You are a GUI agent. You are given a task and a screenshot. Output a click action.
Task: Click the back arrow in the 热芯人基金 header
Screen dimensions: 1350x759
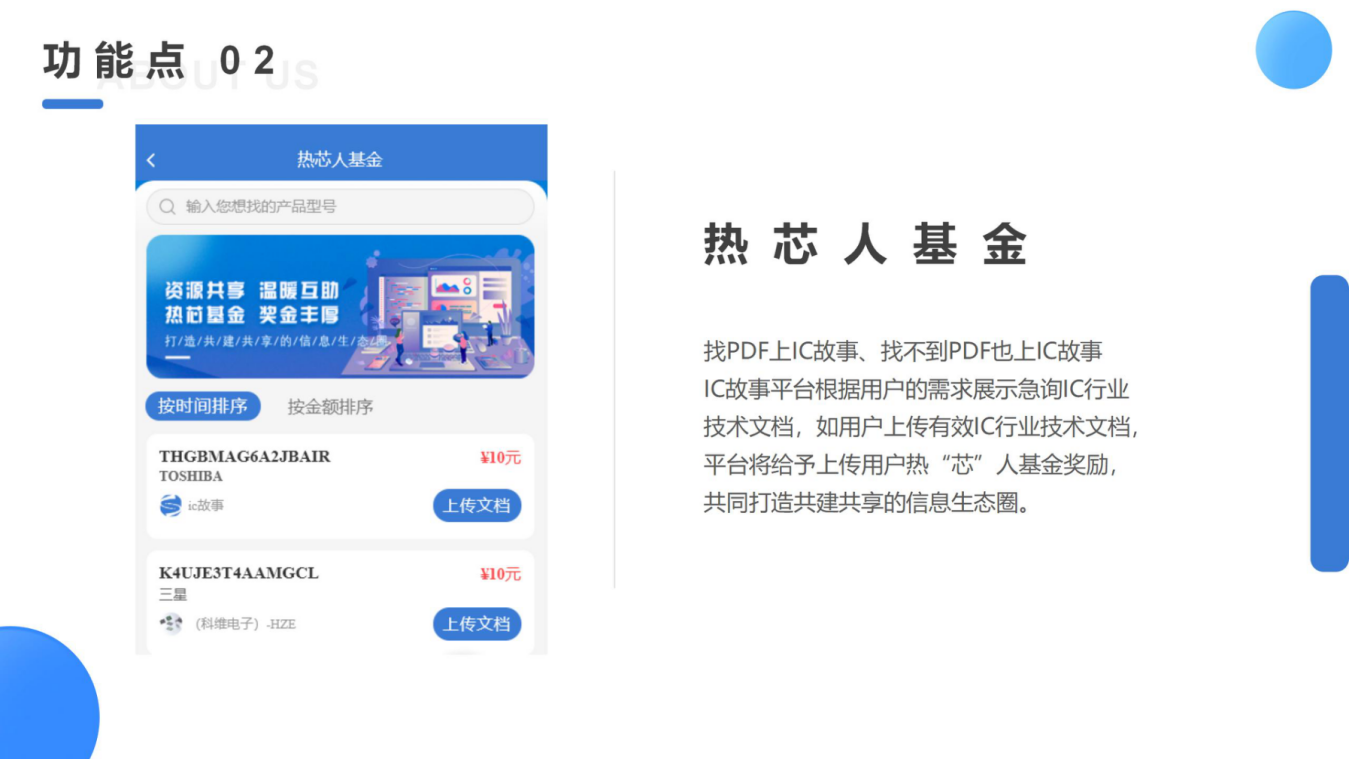click(151, 160)
